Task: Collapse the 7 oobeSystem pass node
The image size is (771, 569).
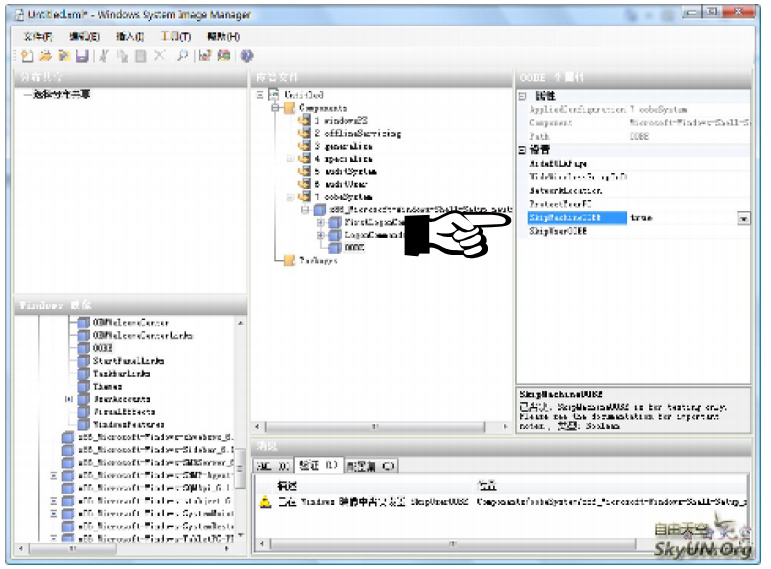Action: [291, 197]
